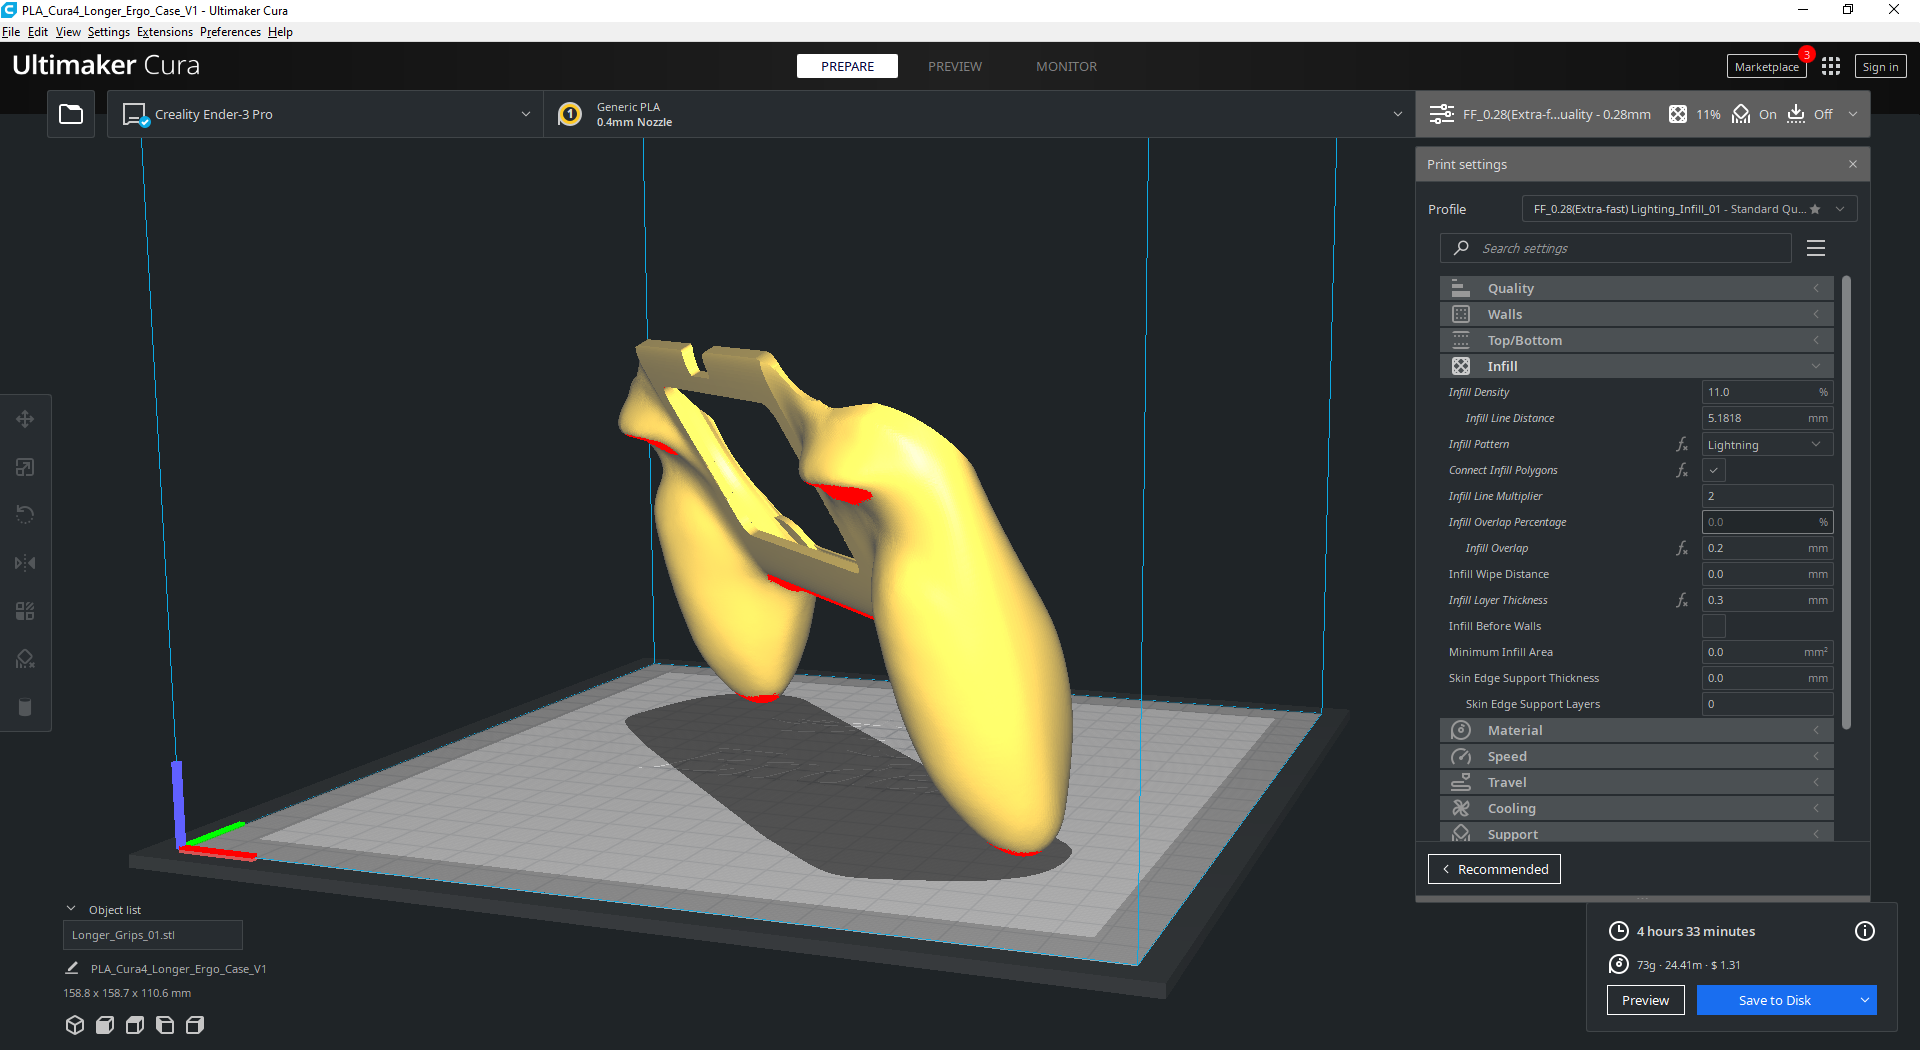
Task: Open the Preferences menu
Action: point(230,32)
